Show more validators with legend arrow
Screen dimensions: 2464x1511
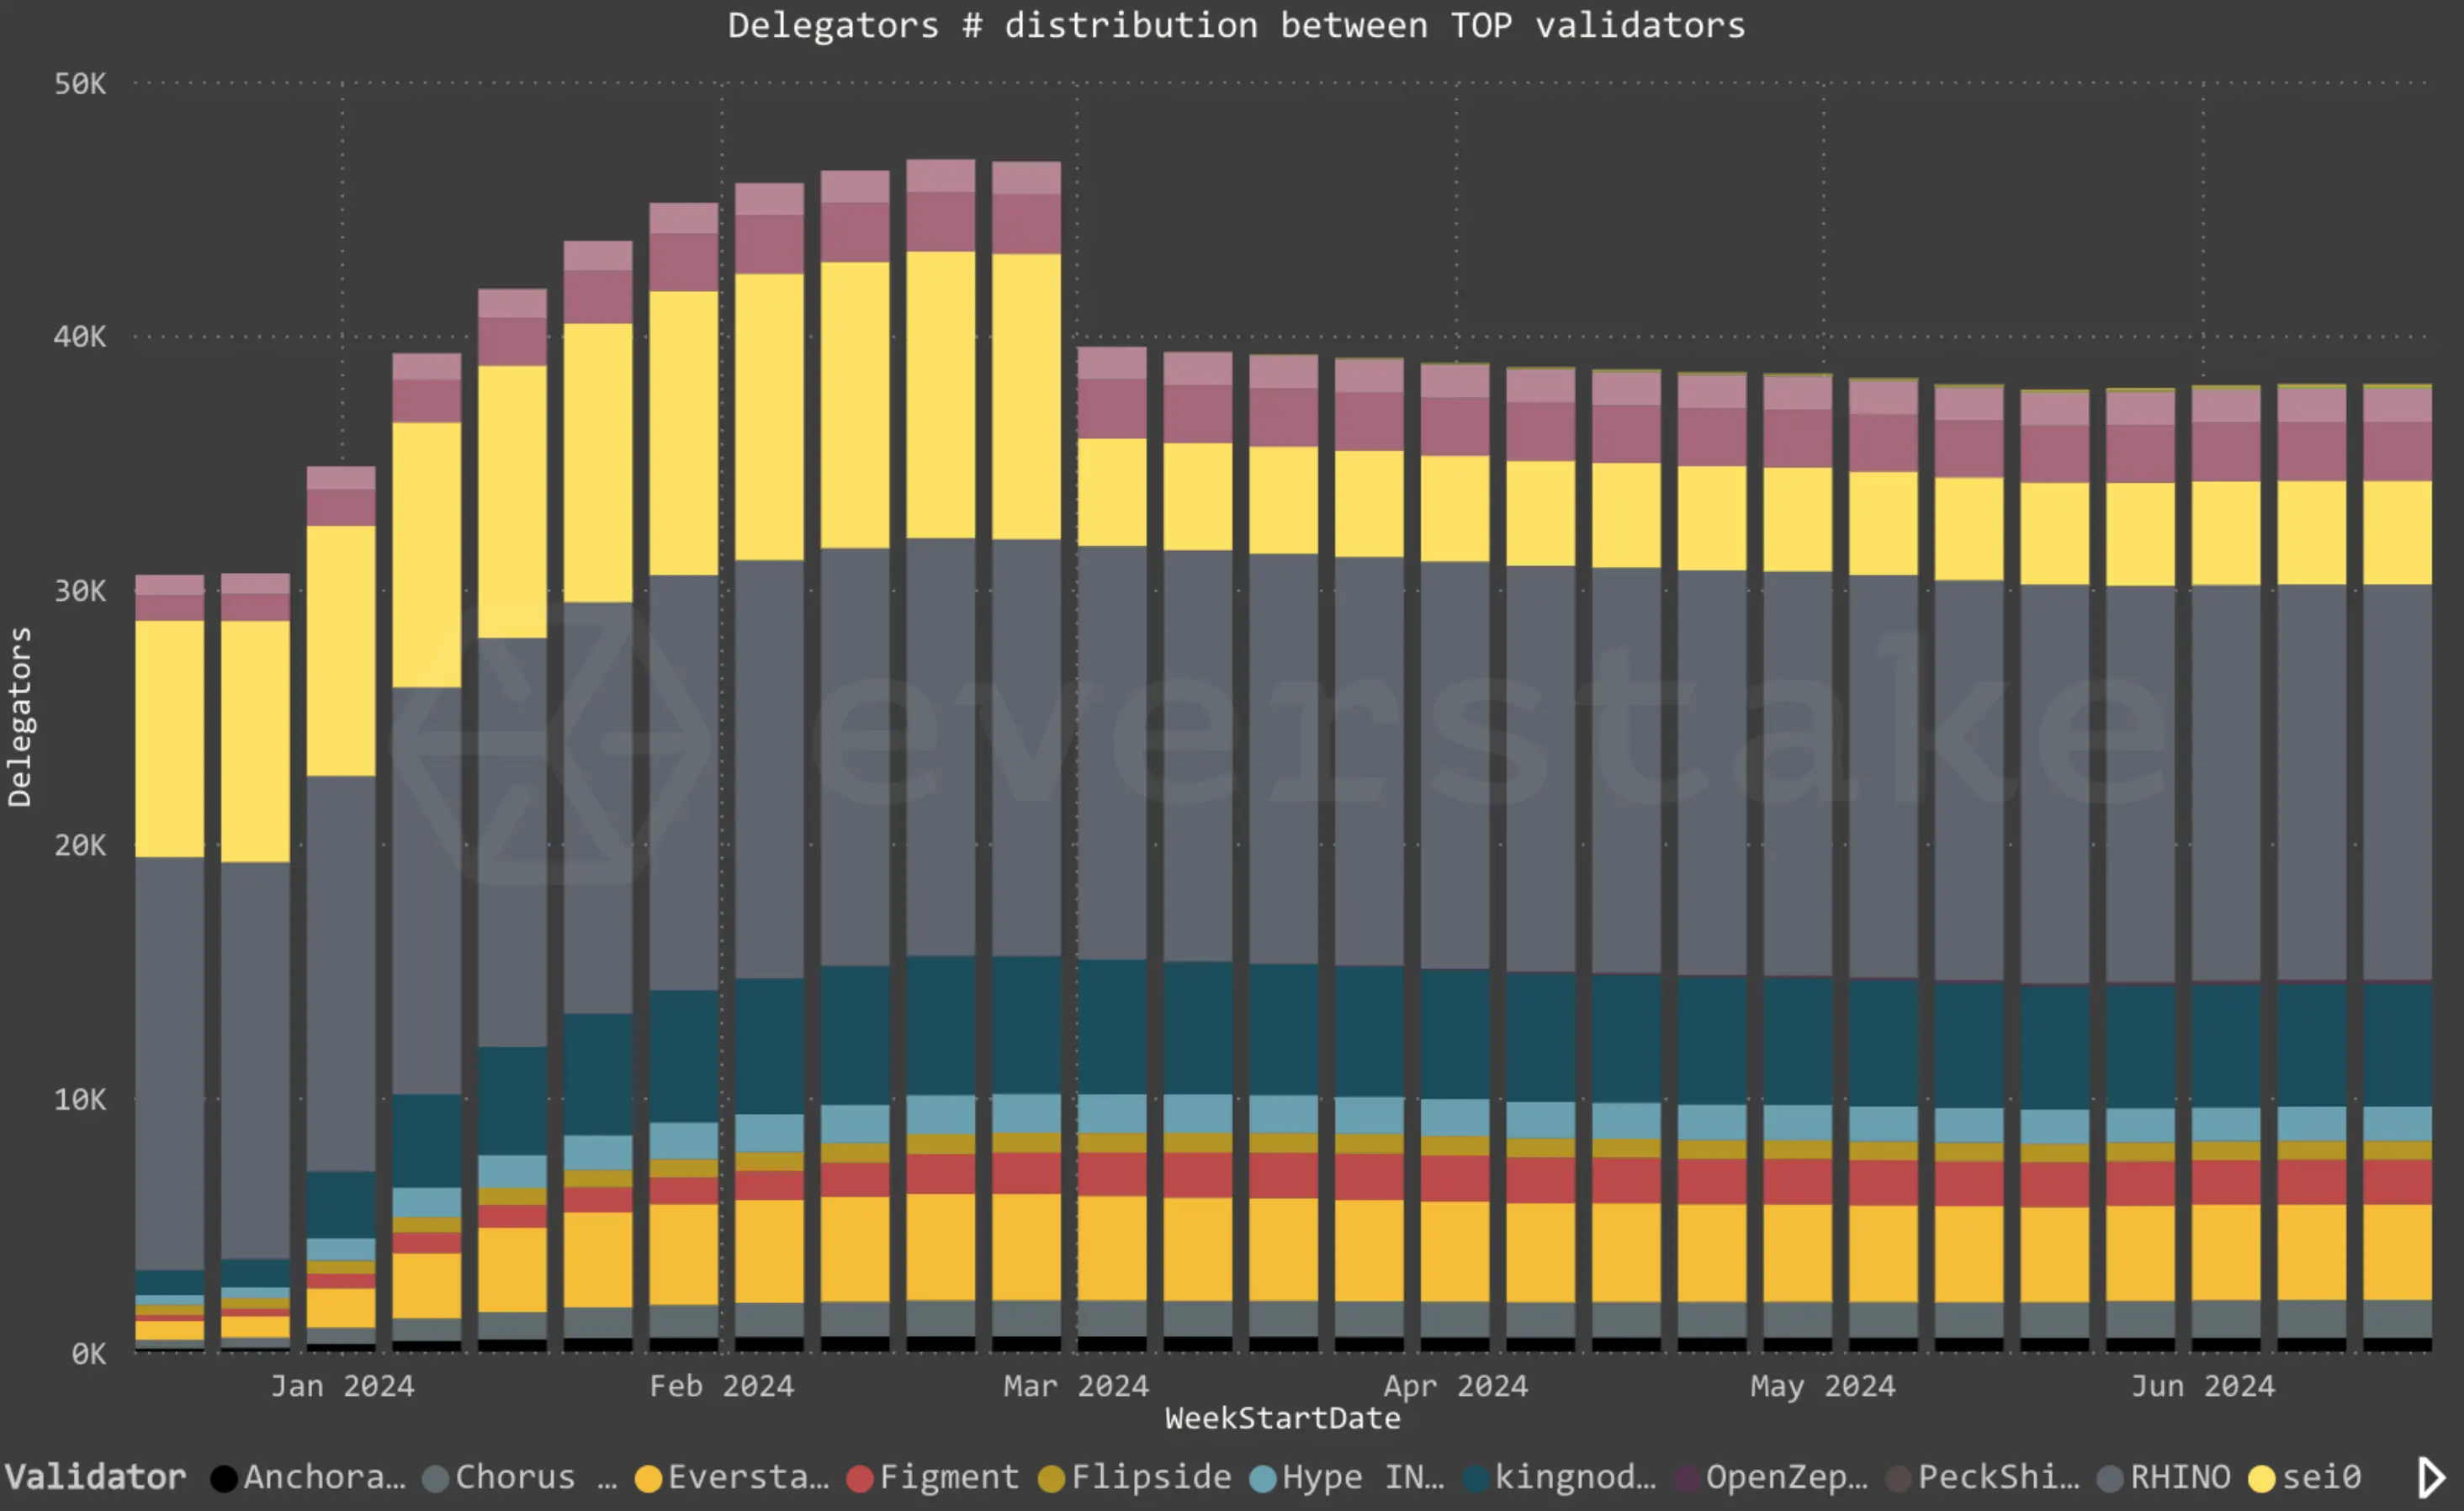coord(2432,1477)
